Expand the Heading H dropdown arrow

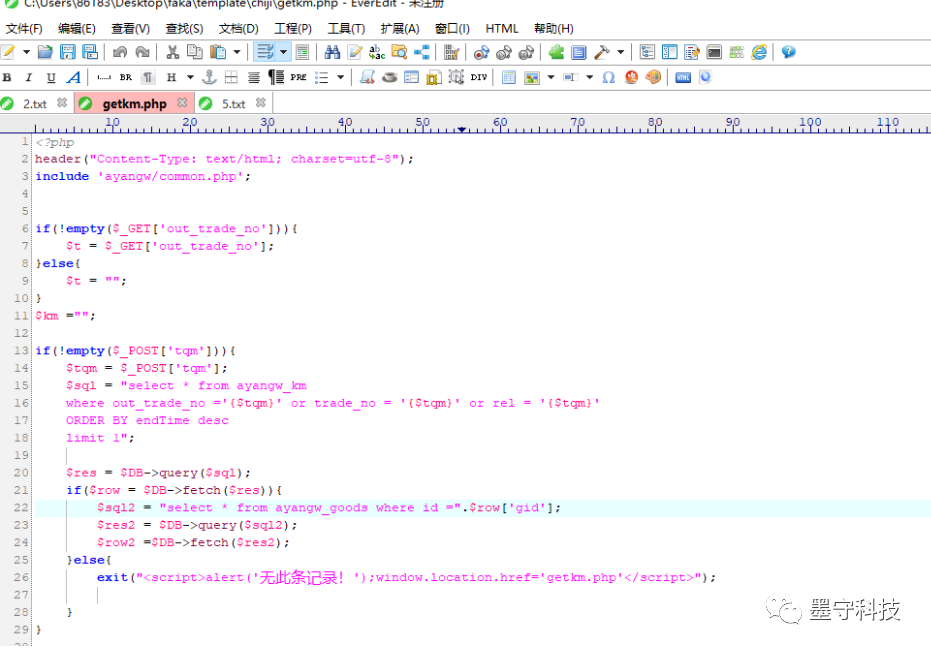click(191, 77)
